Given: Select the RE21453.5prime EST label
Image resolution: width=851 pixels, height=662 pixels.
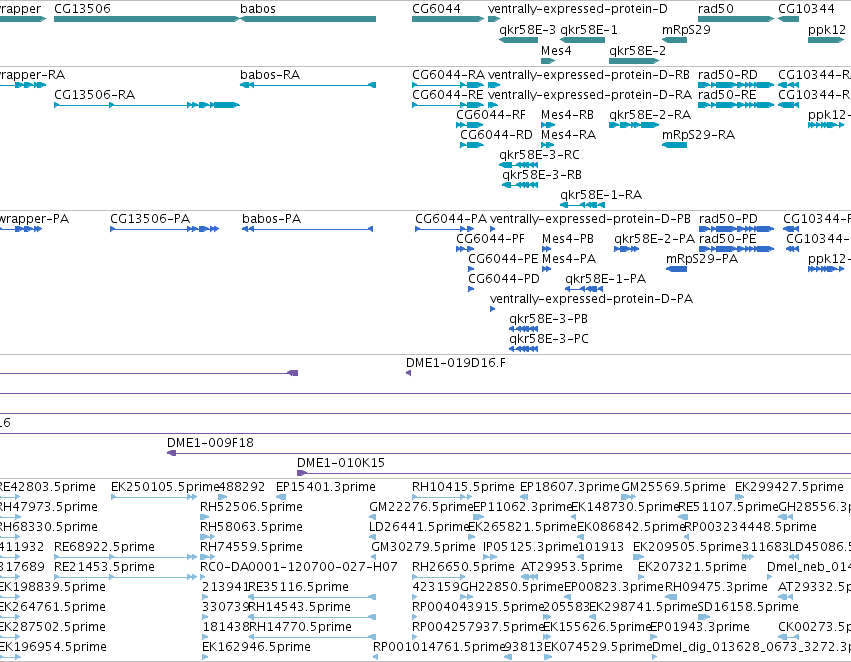Looking at the screenshot, I should tap(105, 568).
